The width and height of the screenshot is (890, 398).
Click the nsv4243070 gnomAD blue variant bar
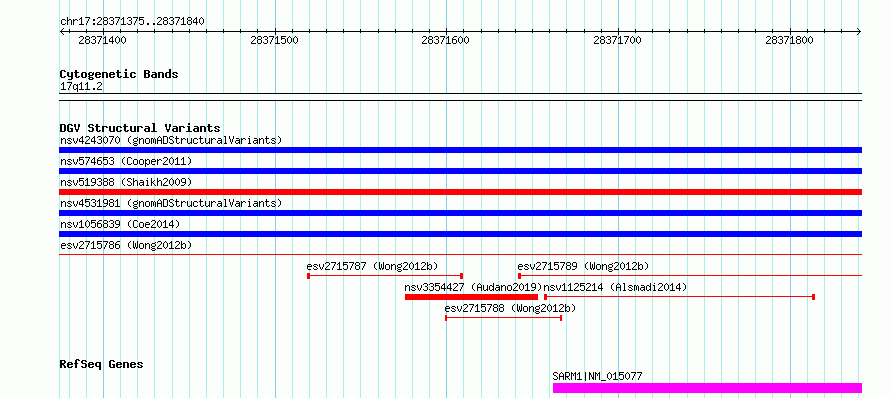point(460,150)
